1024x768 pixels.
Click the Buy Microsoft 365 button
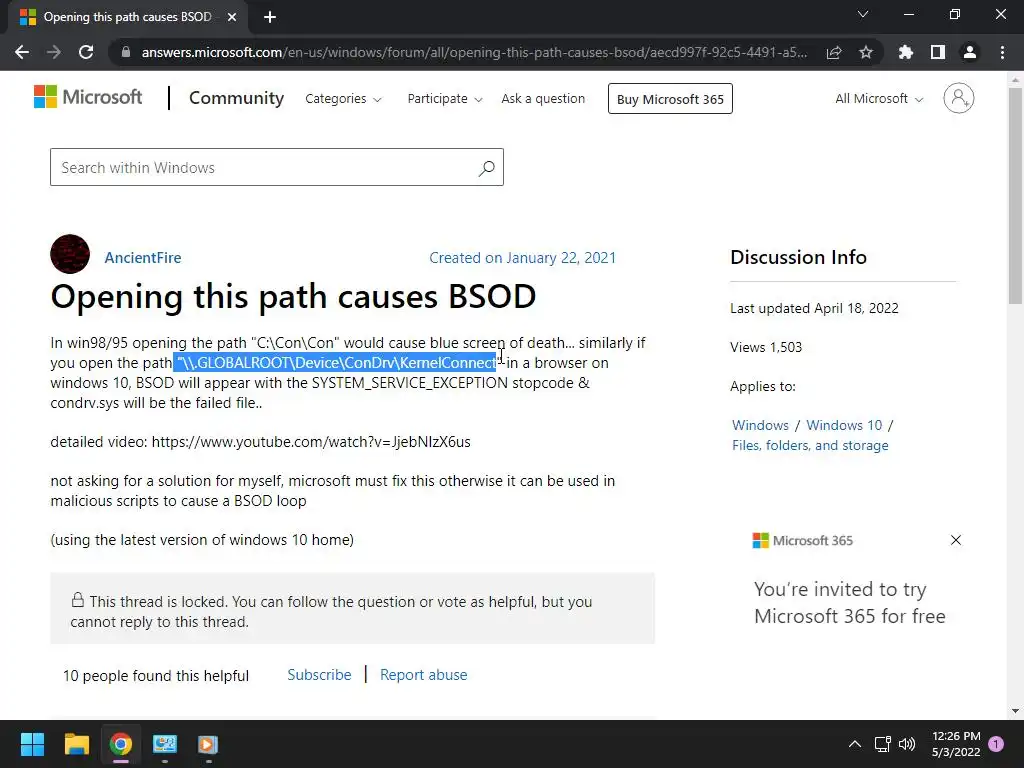click(x=670, y=99)
